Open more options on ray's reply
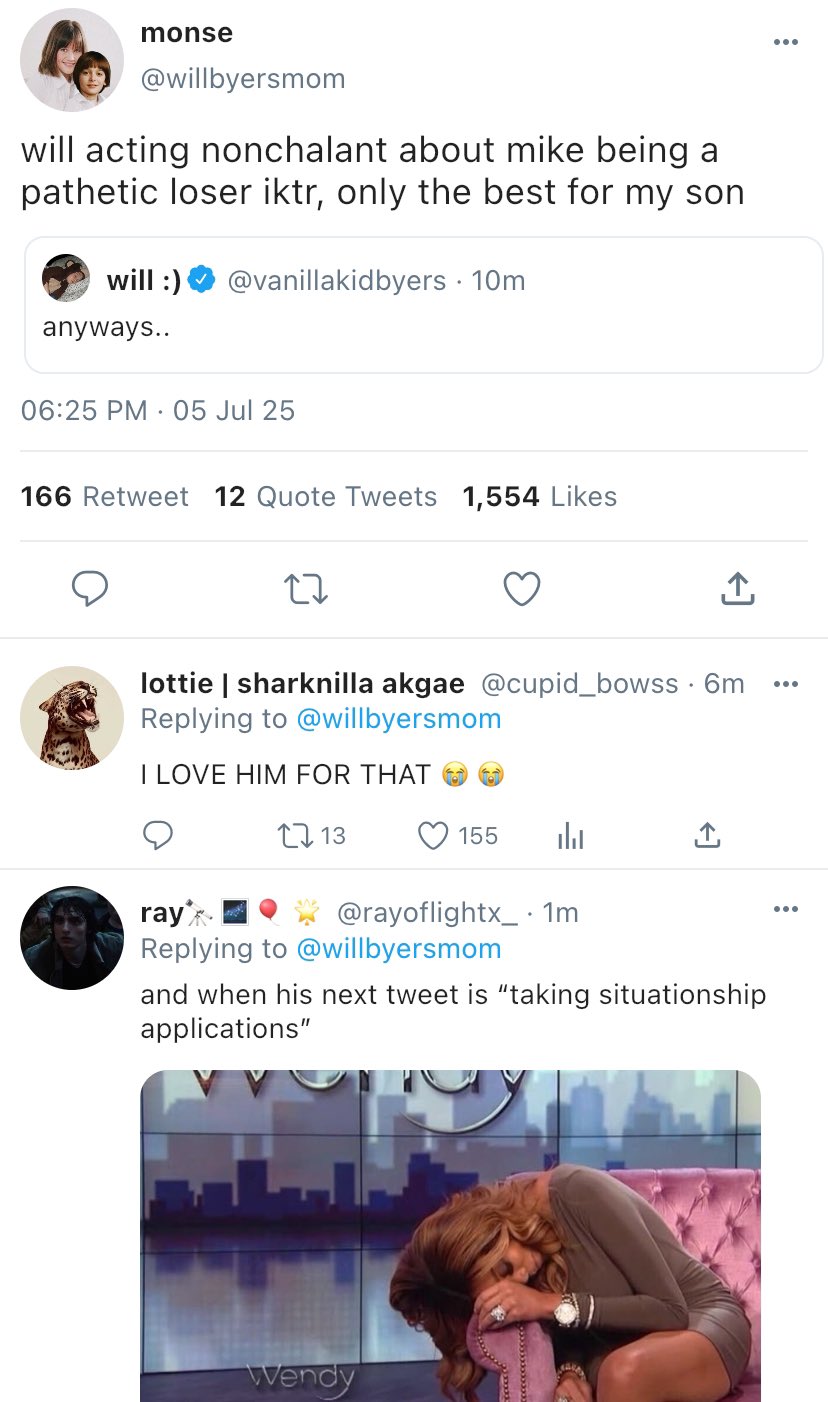 tap(786, 909)
